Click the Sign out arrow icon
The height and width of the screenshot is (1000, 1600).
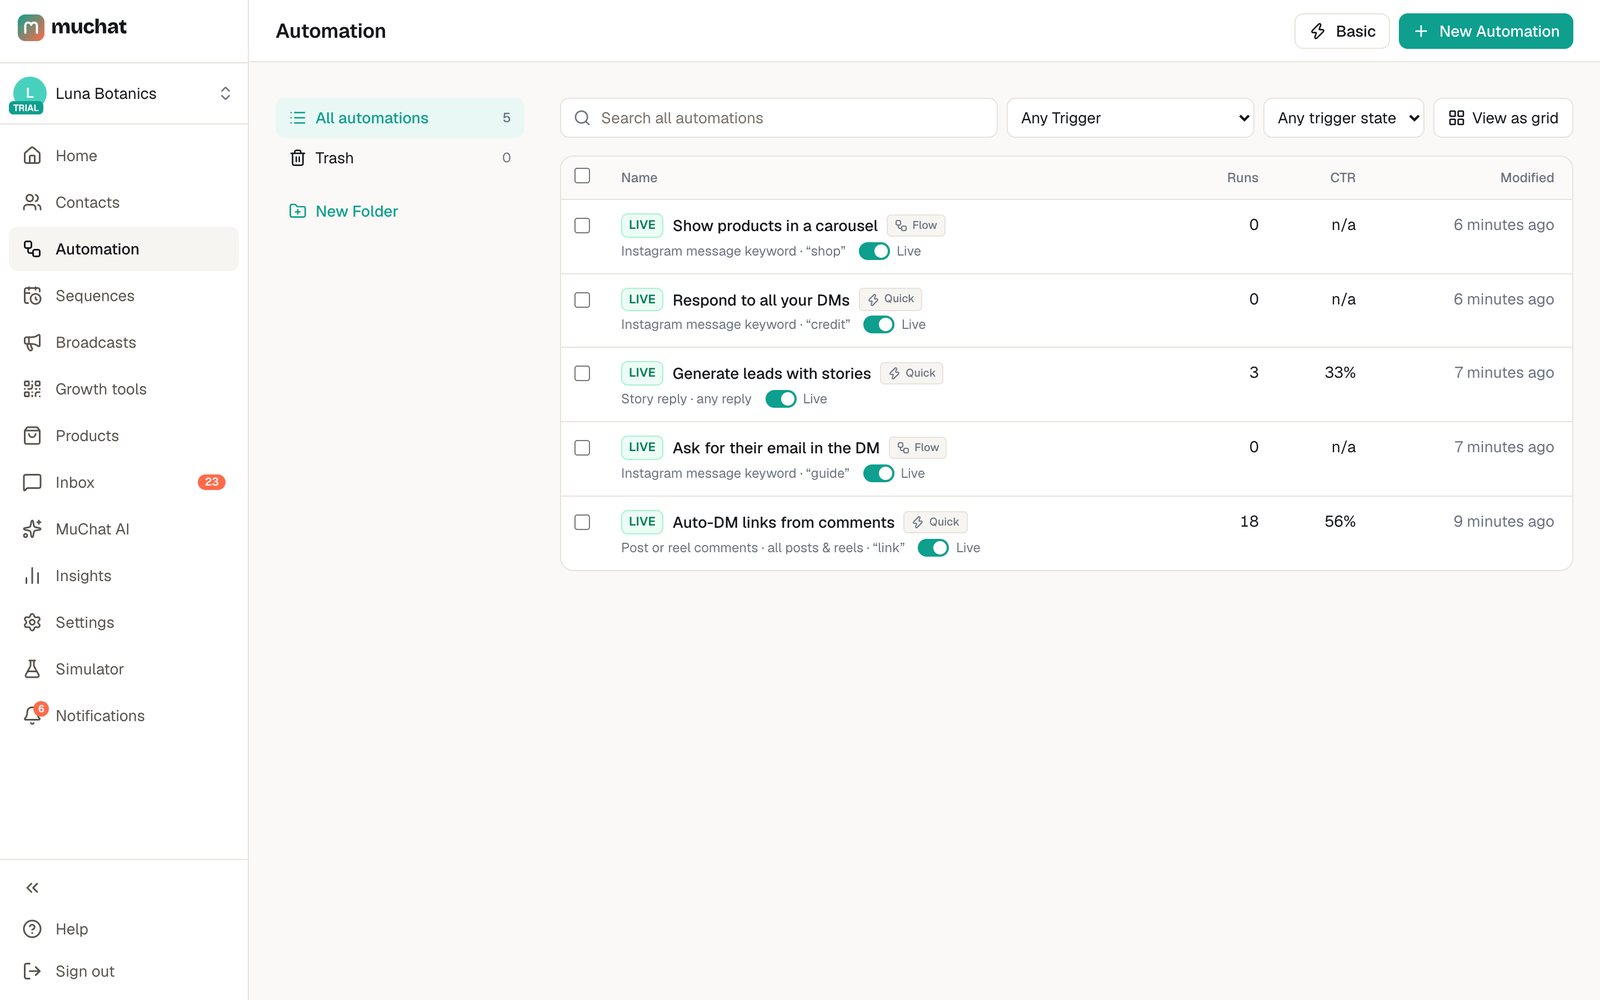32,971
